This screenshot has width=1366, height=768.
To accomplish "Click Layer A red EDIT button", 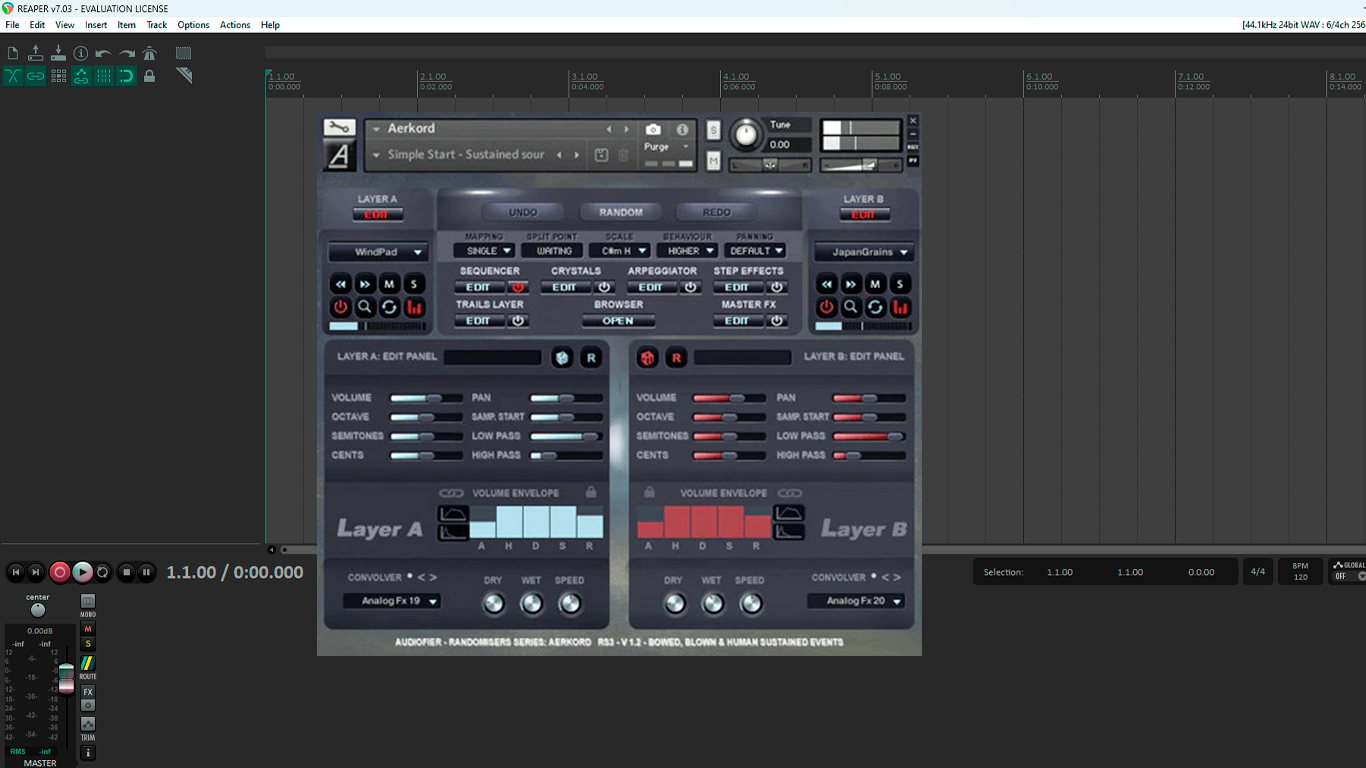I will pos(377,215).
